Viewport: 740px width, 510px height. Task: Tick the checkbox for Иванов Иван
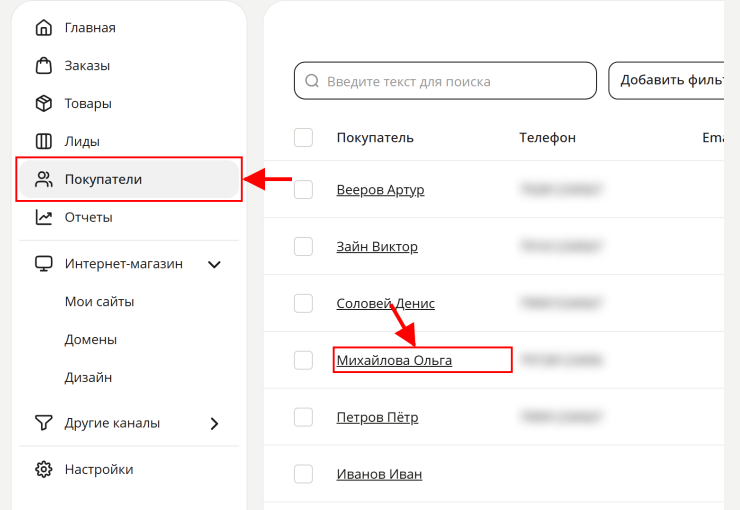click(303, 474)
